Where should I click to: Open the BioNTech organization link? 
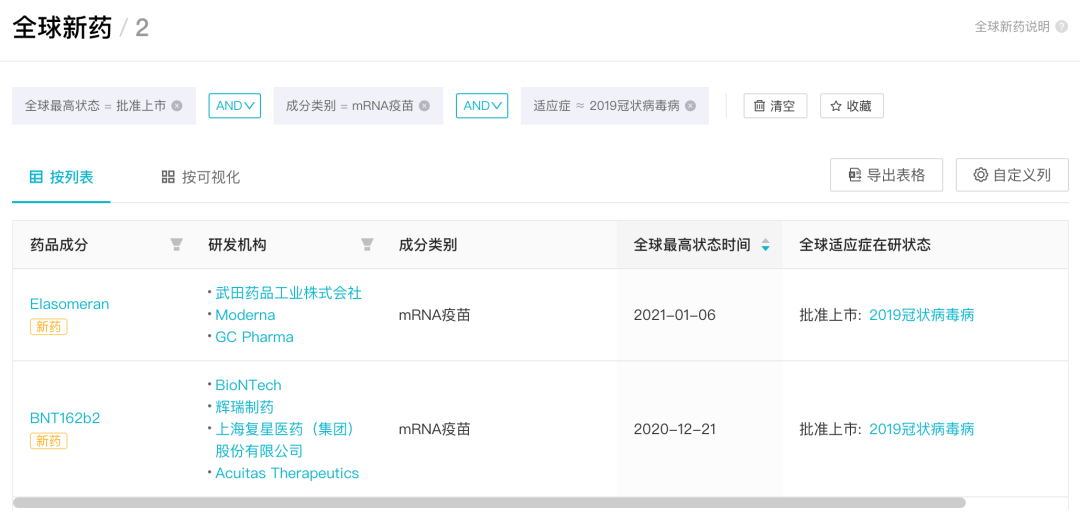coord(249,385)
